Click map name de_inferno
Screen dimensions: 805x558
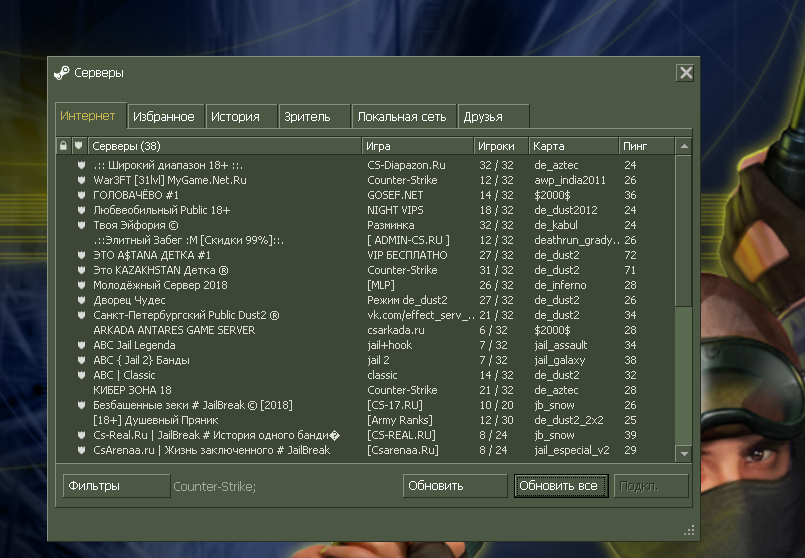560,285
